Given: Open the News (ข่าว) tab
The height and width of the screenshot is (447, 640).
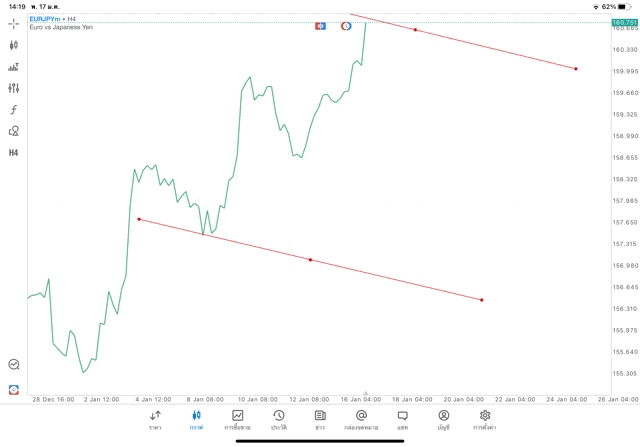Looking at the screenshot, I should 320,419.
